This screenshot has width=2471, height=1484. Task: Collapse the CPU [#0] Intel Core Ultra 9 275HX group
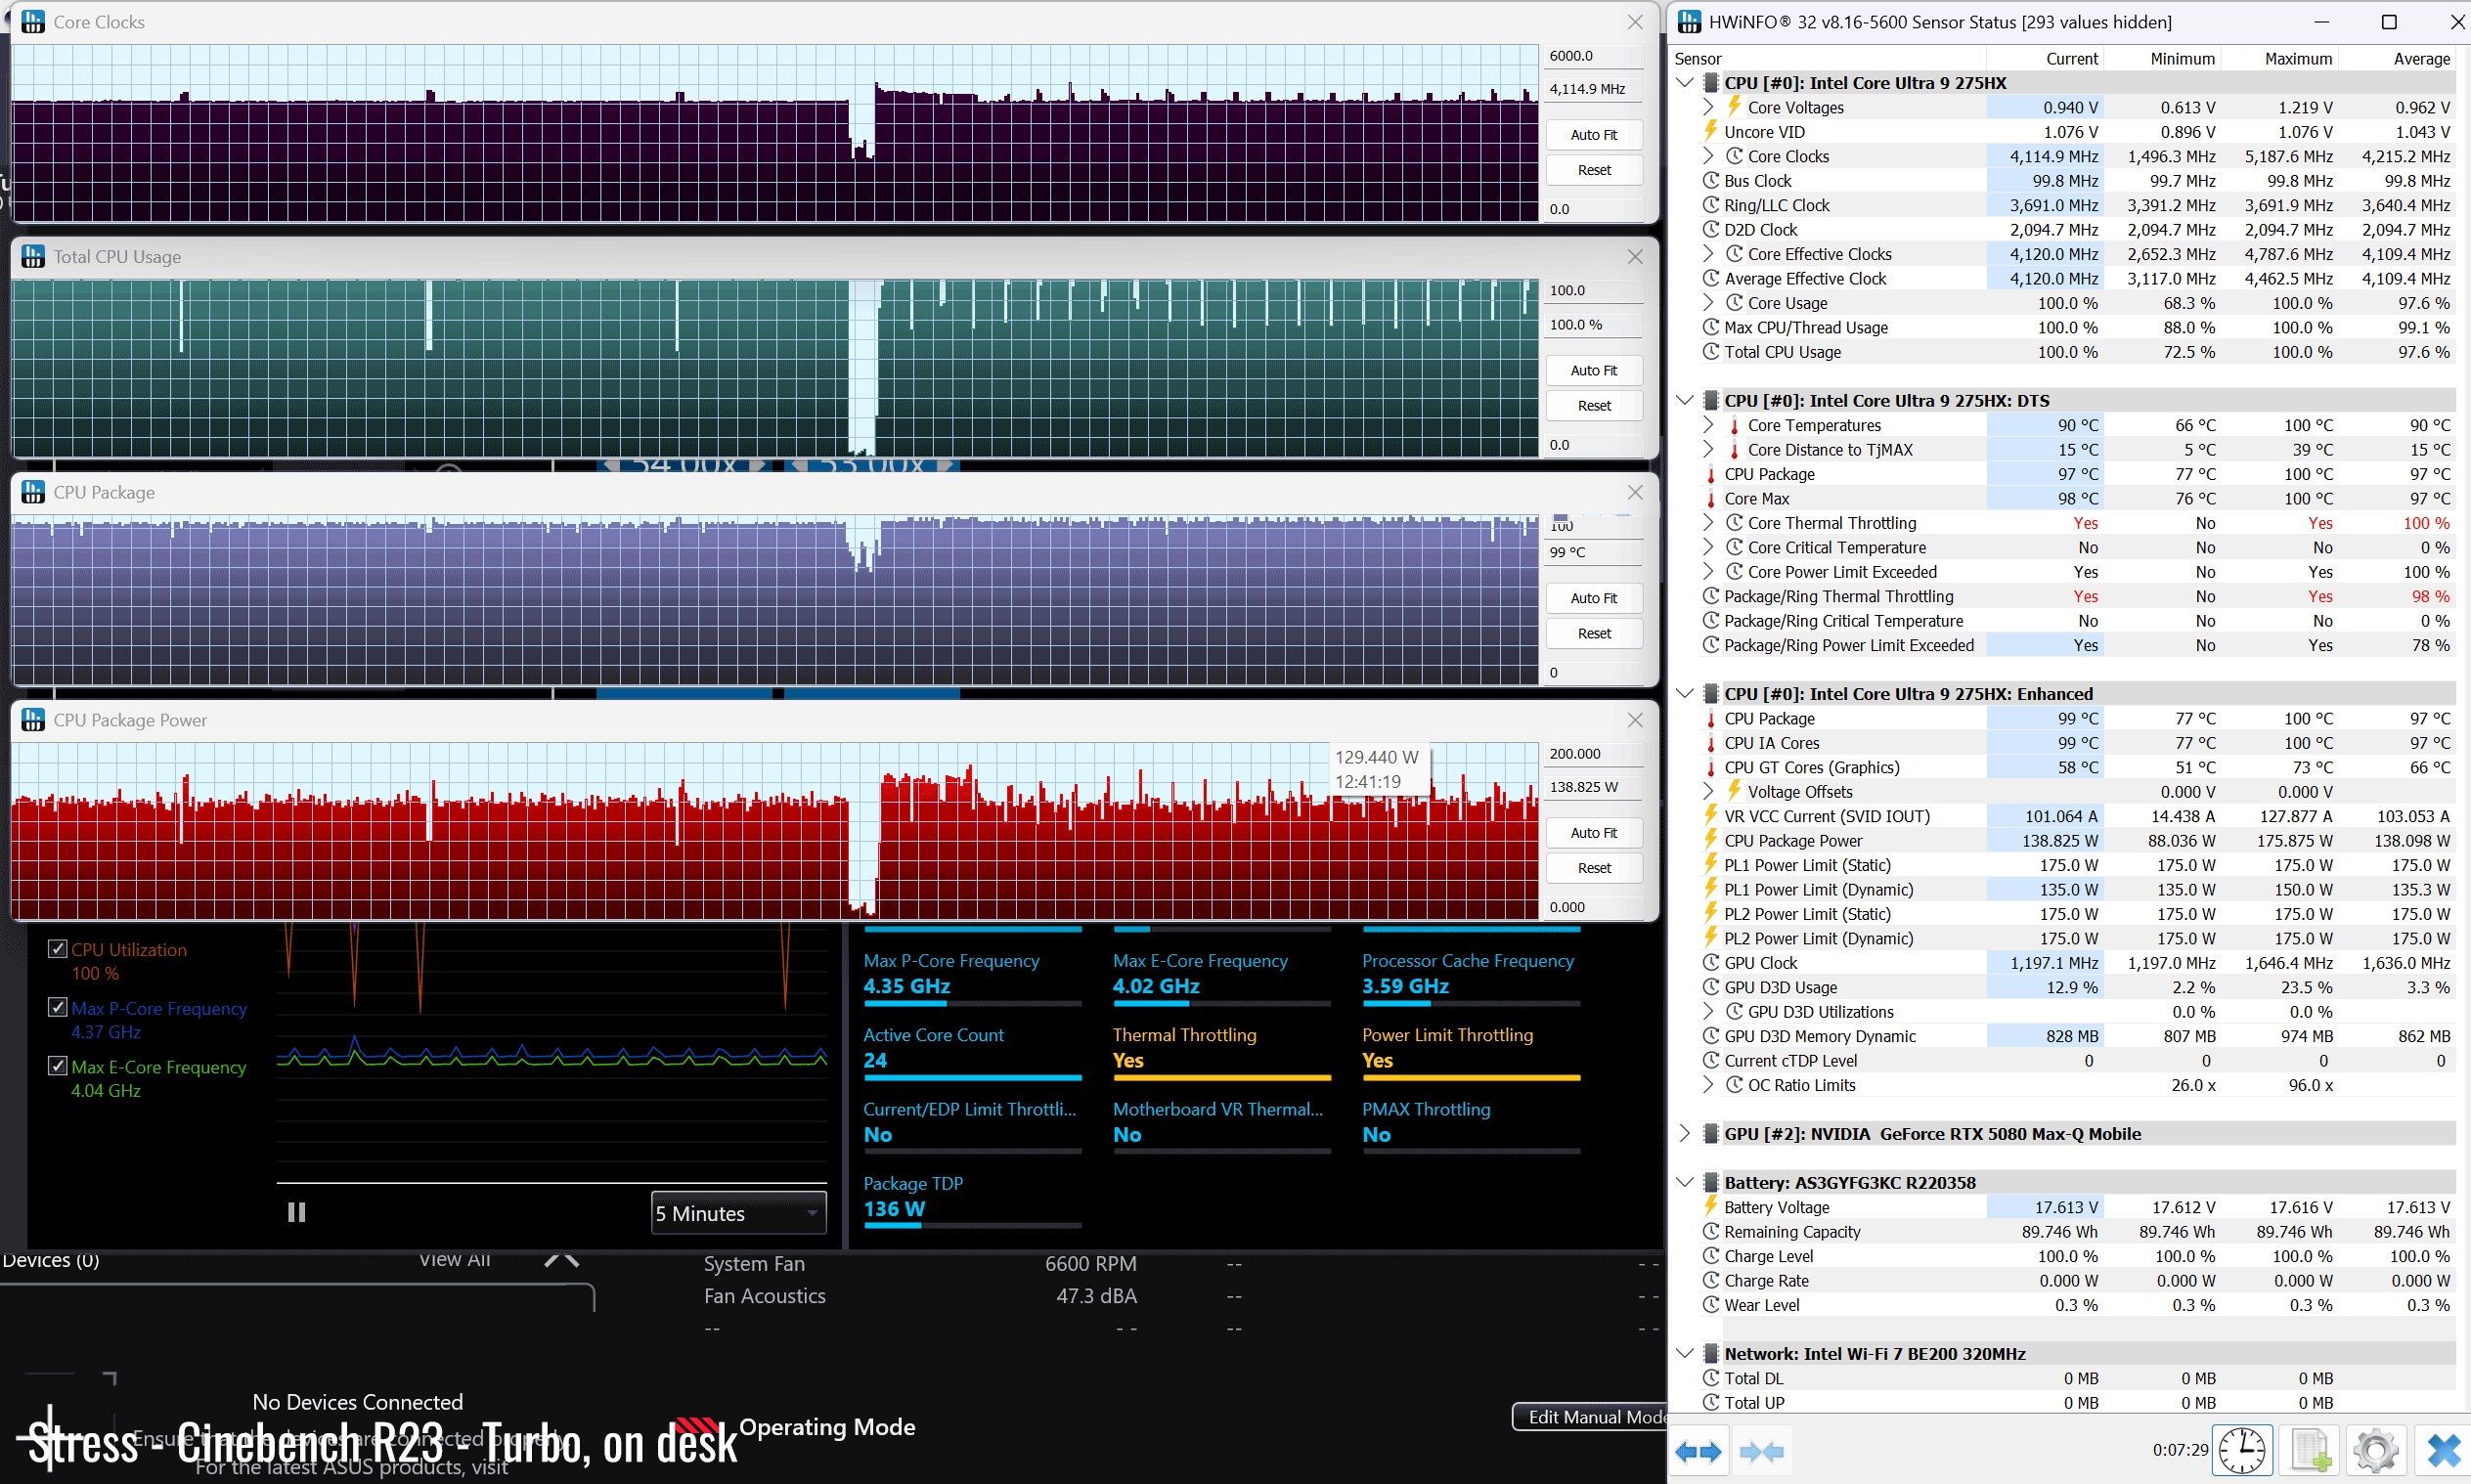(1685, 82)
